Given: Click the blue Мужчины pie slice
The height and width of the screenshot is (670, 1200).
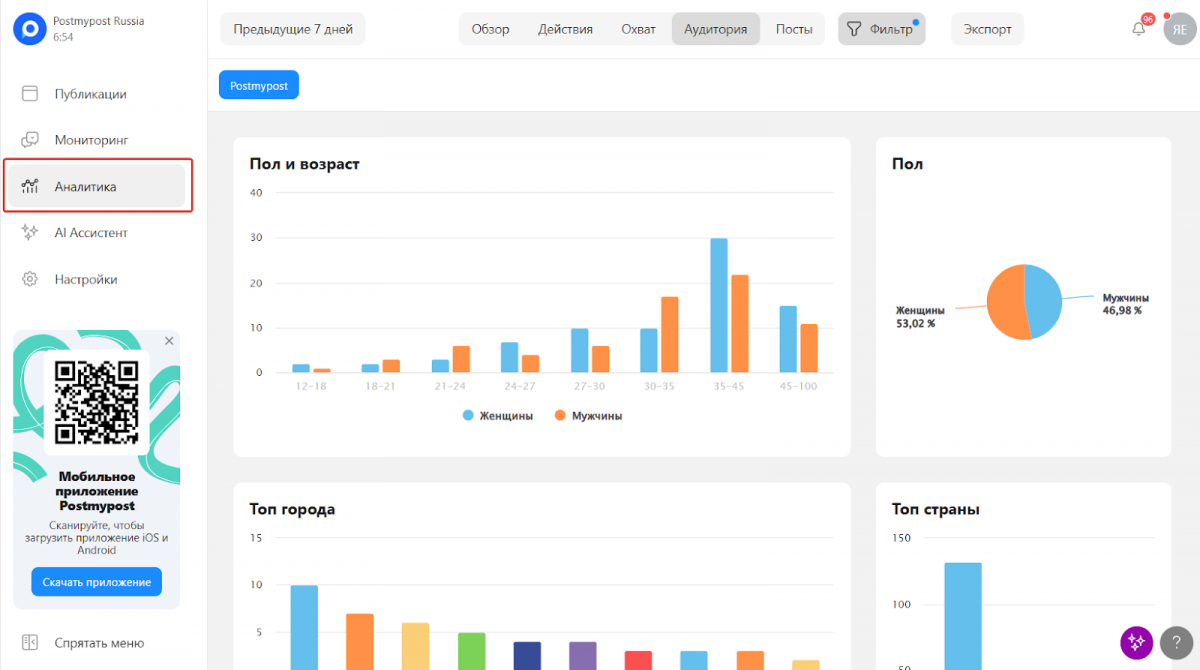Looking at the screenshot, I should coord(1044,300).
